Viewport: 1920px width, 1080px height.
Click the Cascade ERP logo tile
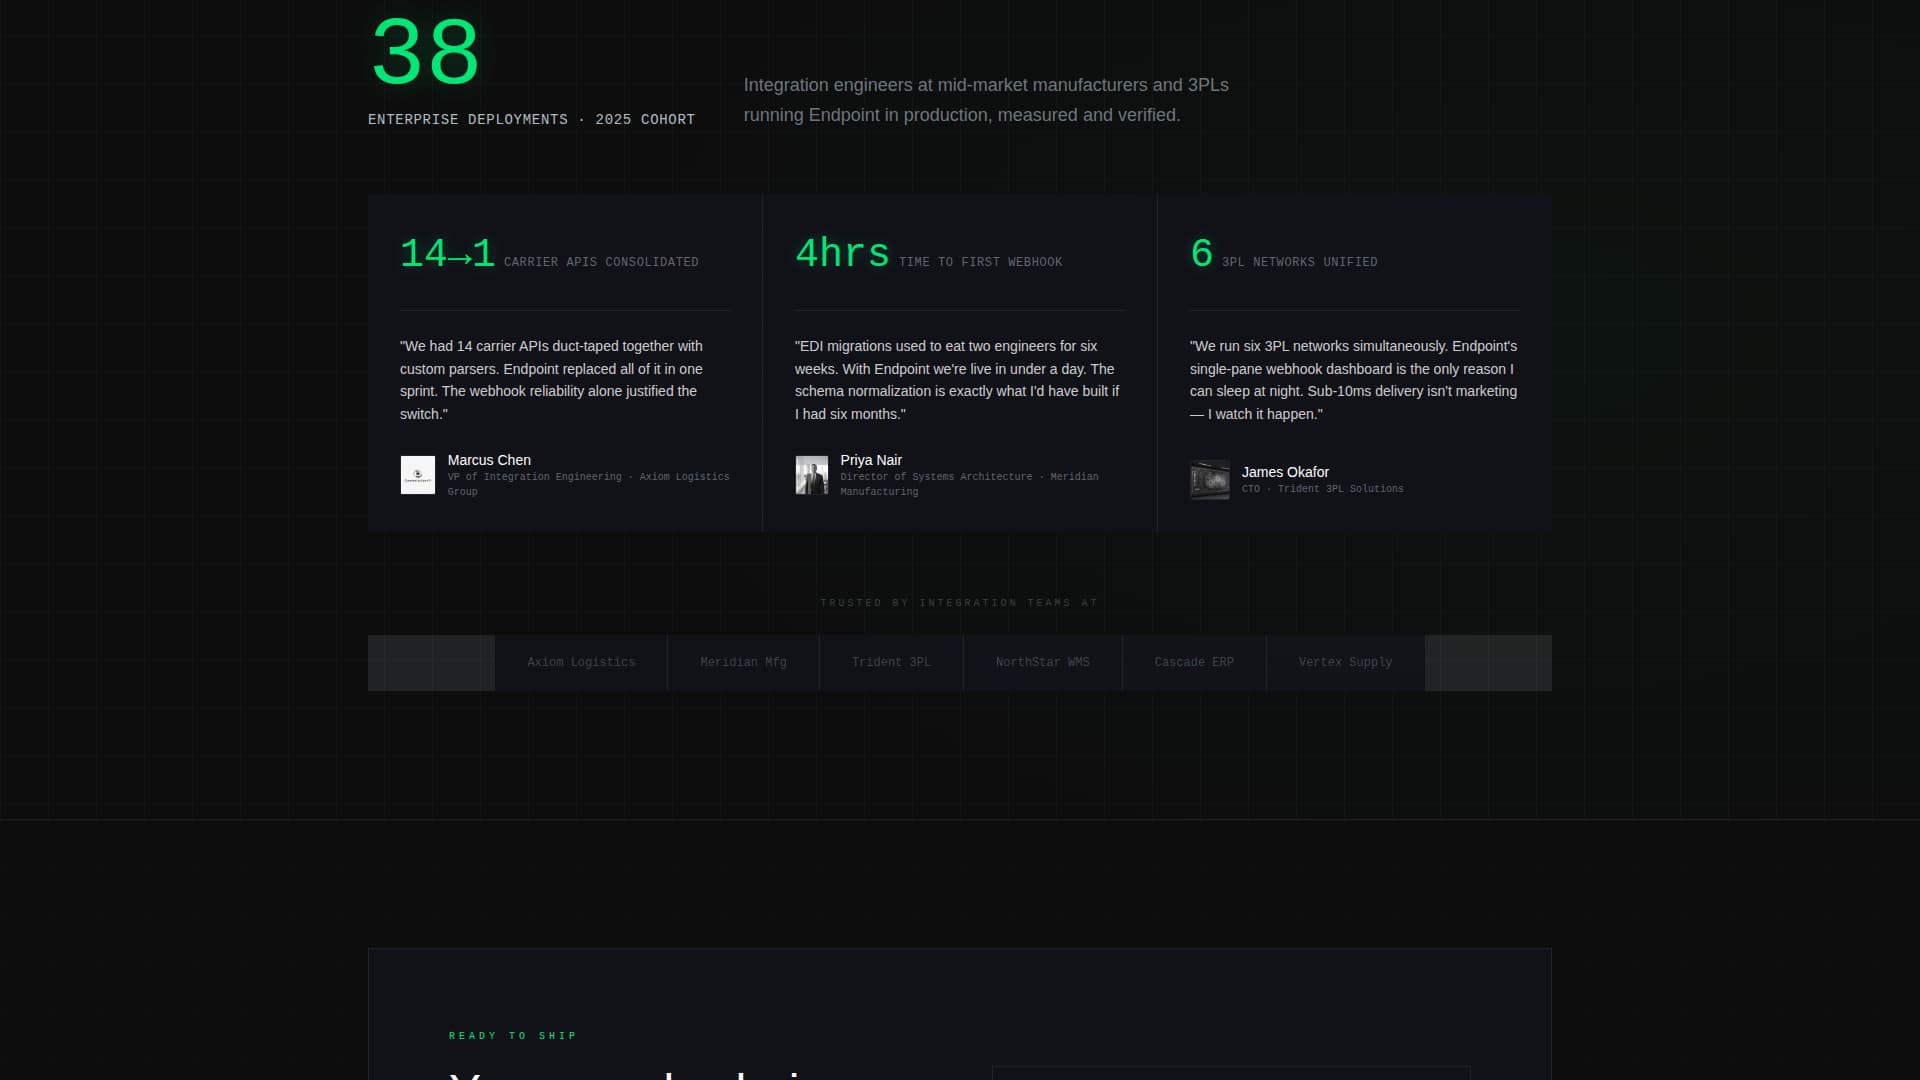(x=1194, y=662)
